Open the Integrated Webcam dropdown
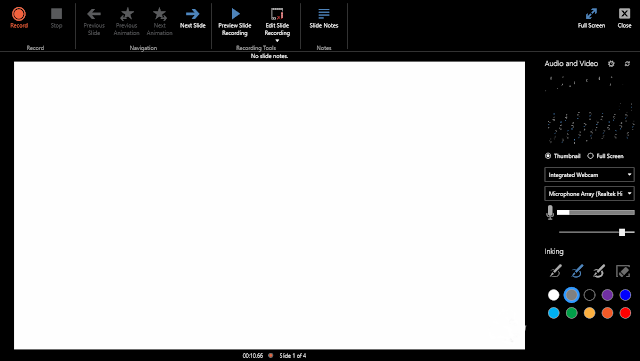This screenshot has height=361, width=640. pos(589,175)
